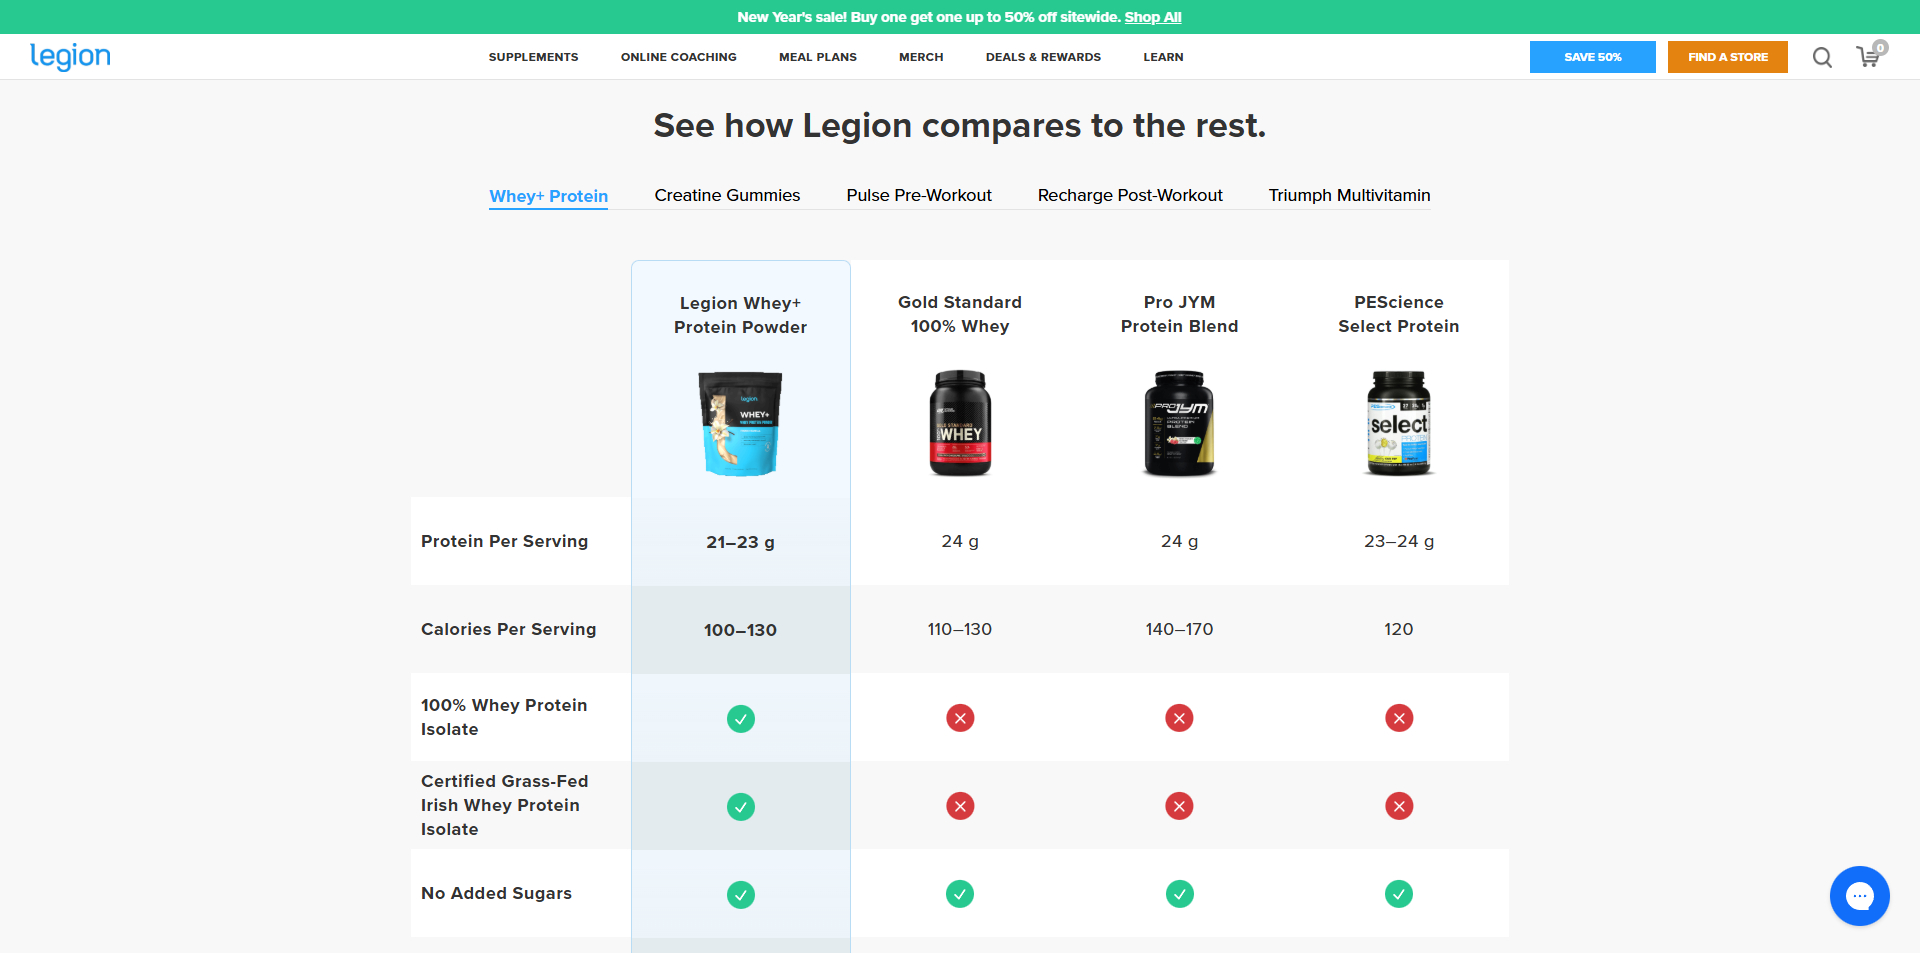
Task: Open the live chat bubble
Action: pos(1859,896)
